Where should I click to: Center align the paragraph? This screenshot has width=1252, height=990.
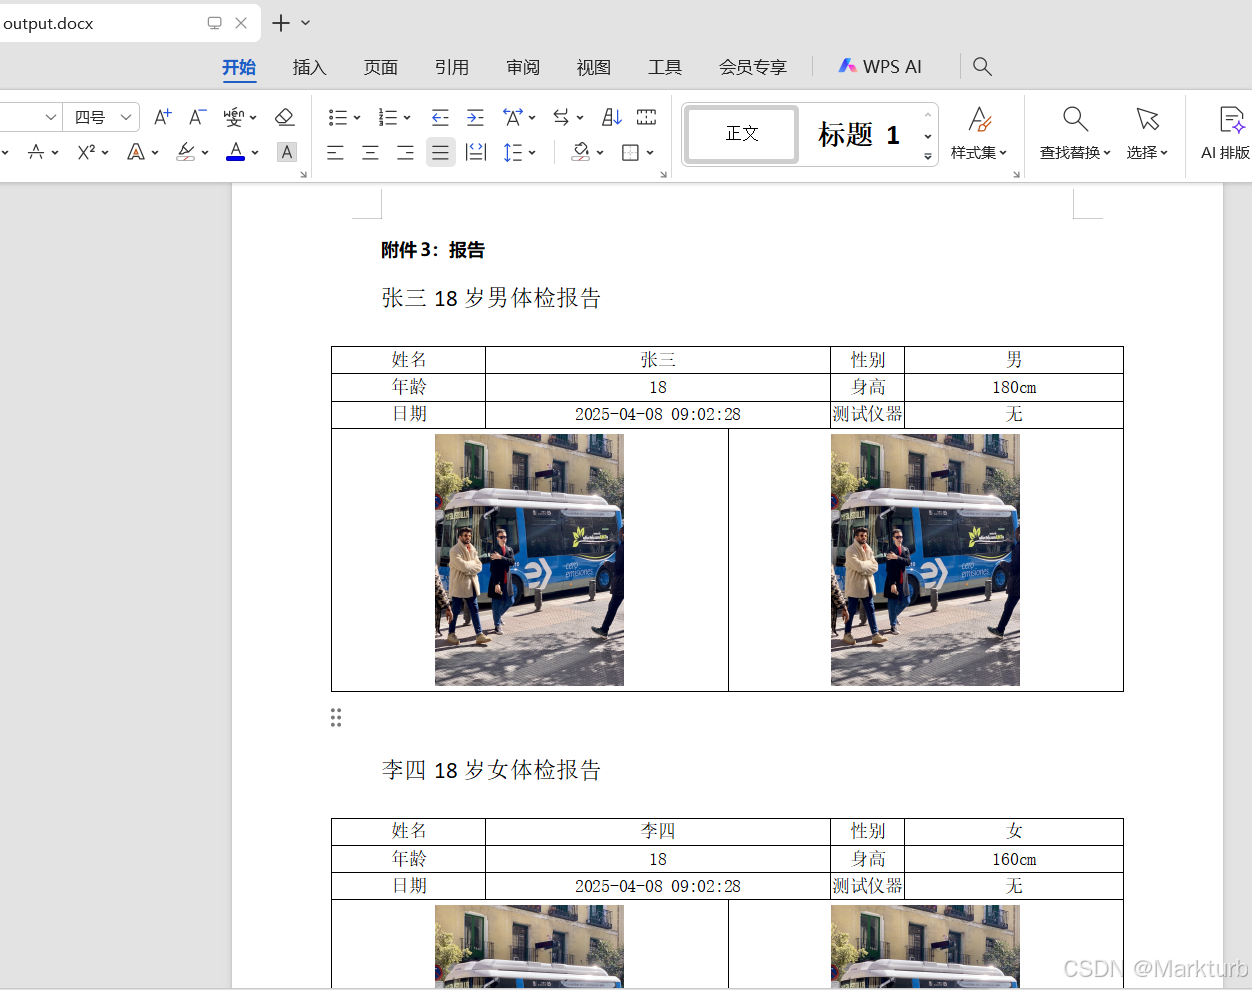point(370,152)
